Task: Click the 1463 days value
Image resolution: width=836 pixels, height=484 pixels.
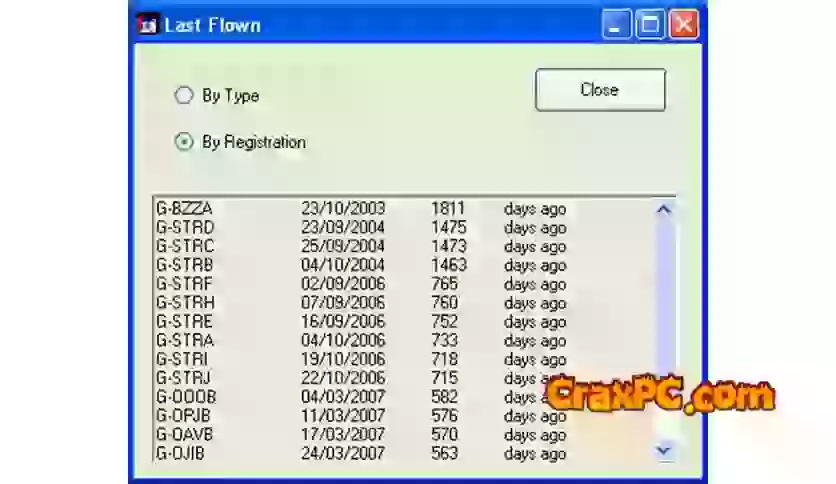Action: pyautogui.click(x=449, y=265)
